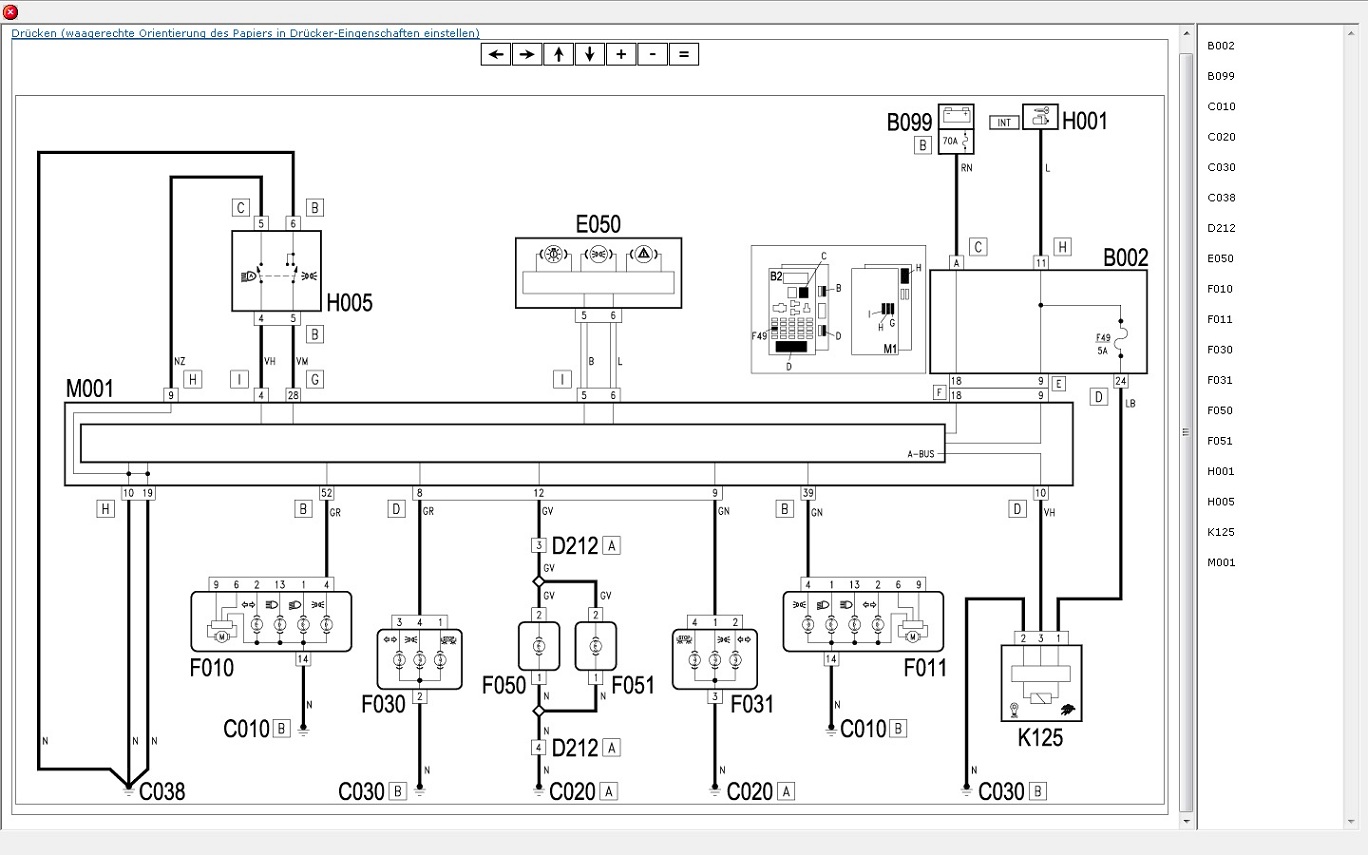Zoom in using the plus button
1368x855 pixels.
tap(621, 54)
